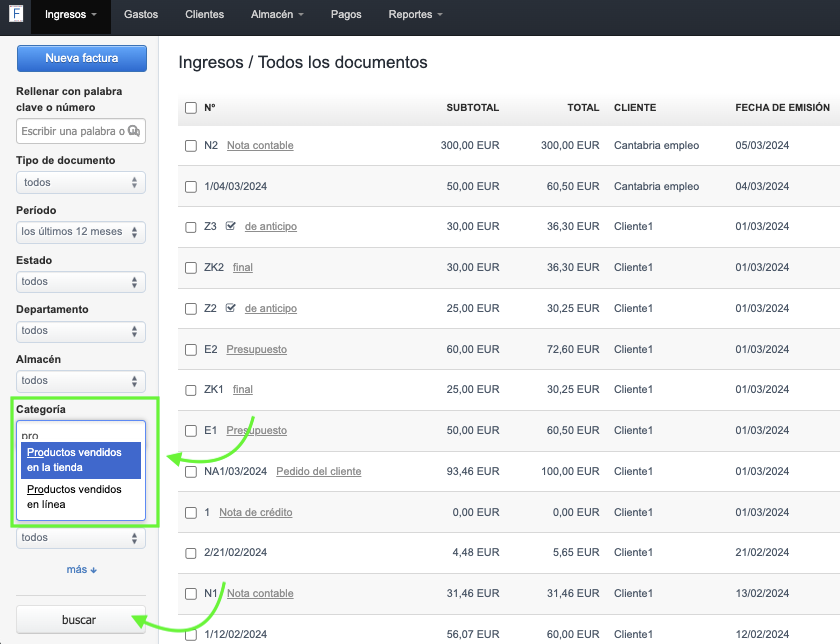Check the box for document N2

pyautogui.click(x=191, y=145)
